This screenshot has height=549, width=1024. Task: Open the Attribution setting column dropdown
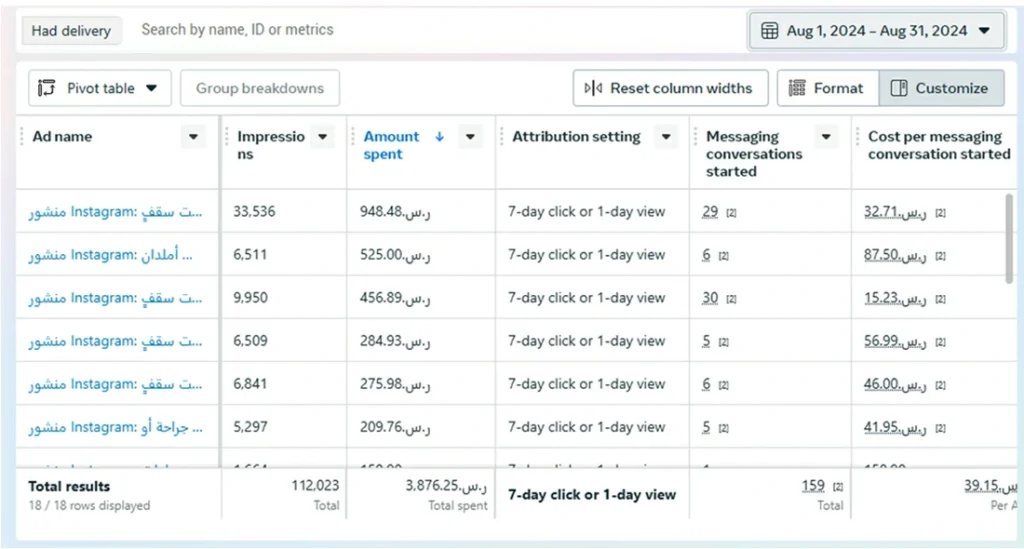(x=666, y=137)
